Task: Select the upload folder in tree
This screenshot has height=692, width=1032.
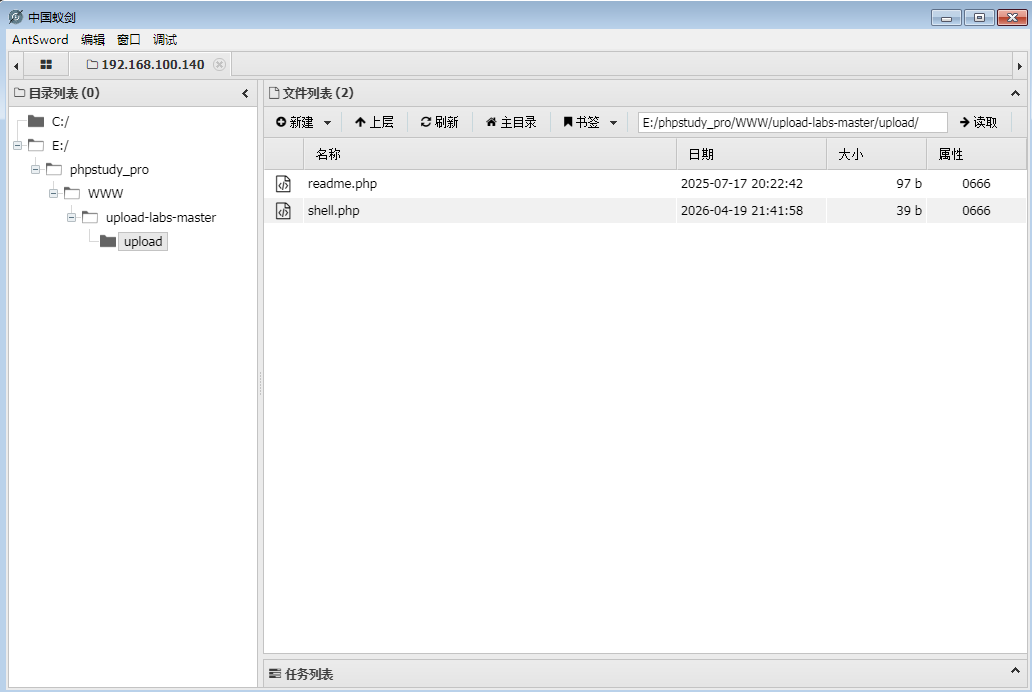Action: click(142, 242)
